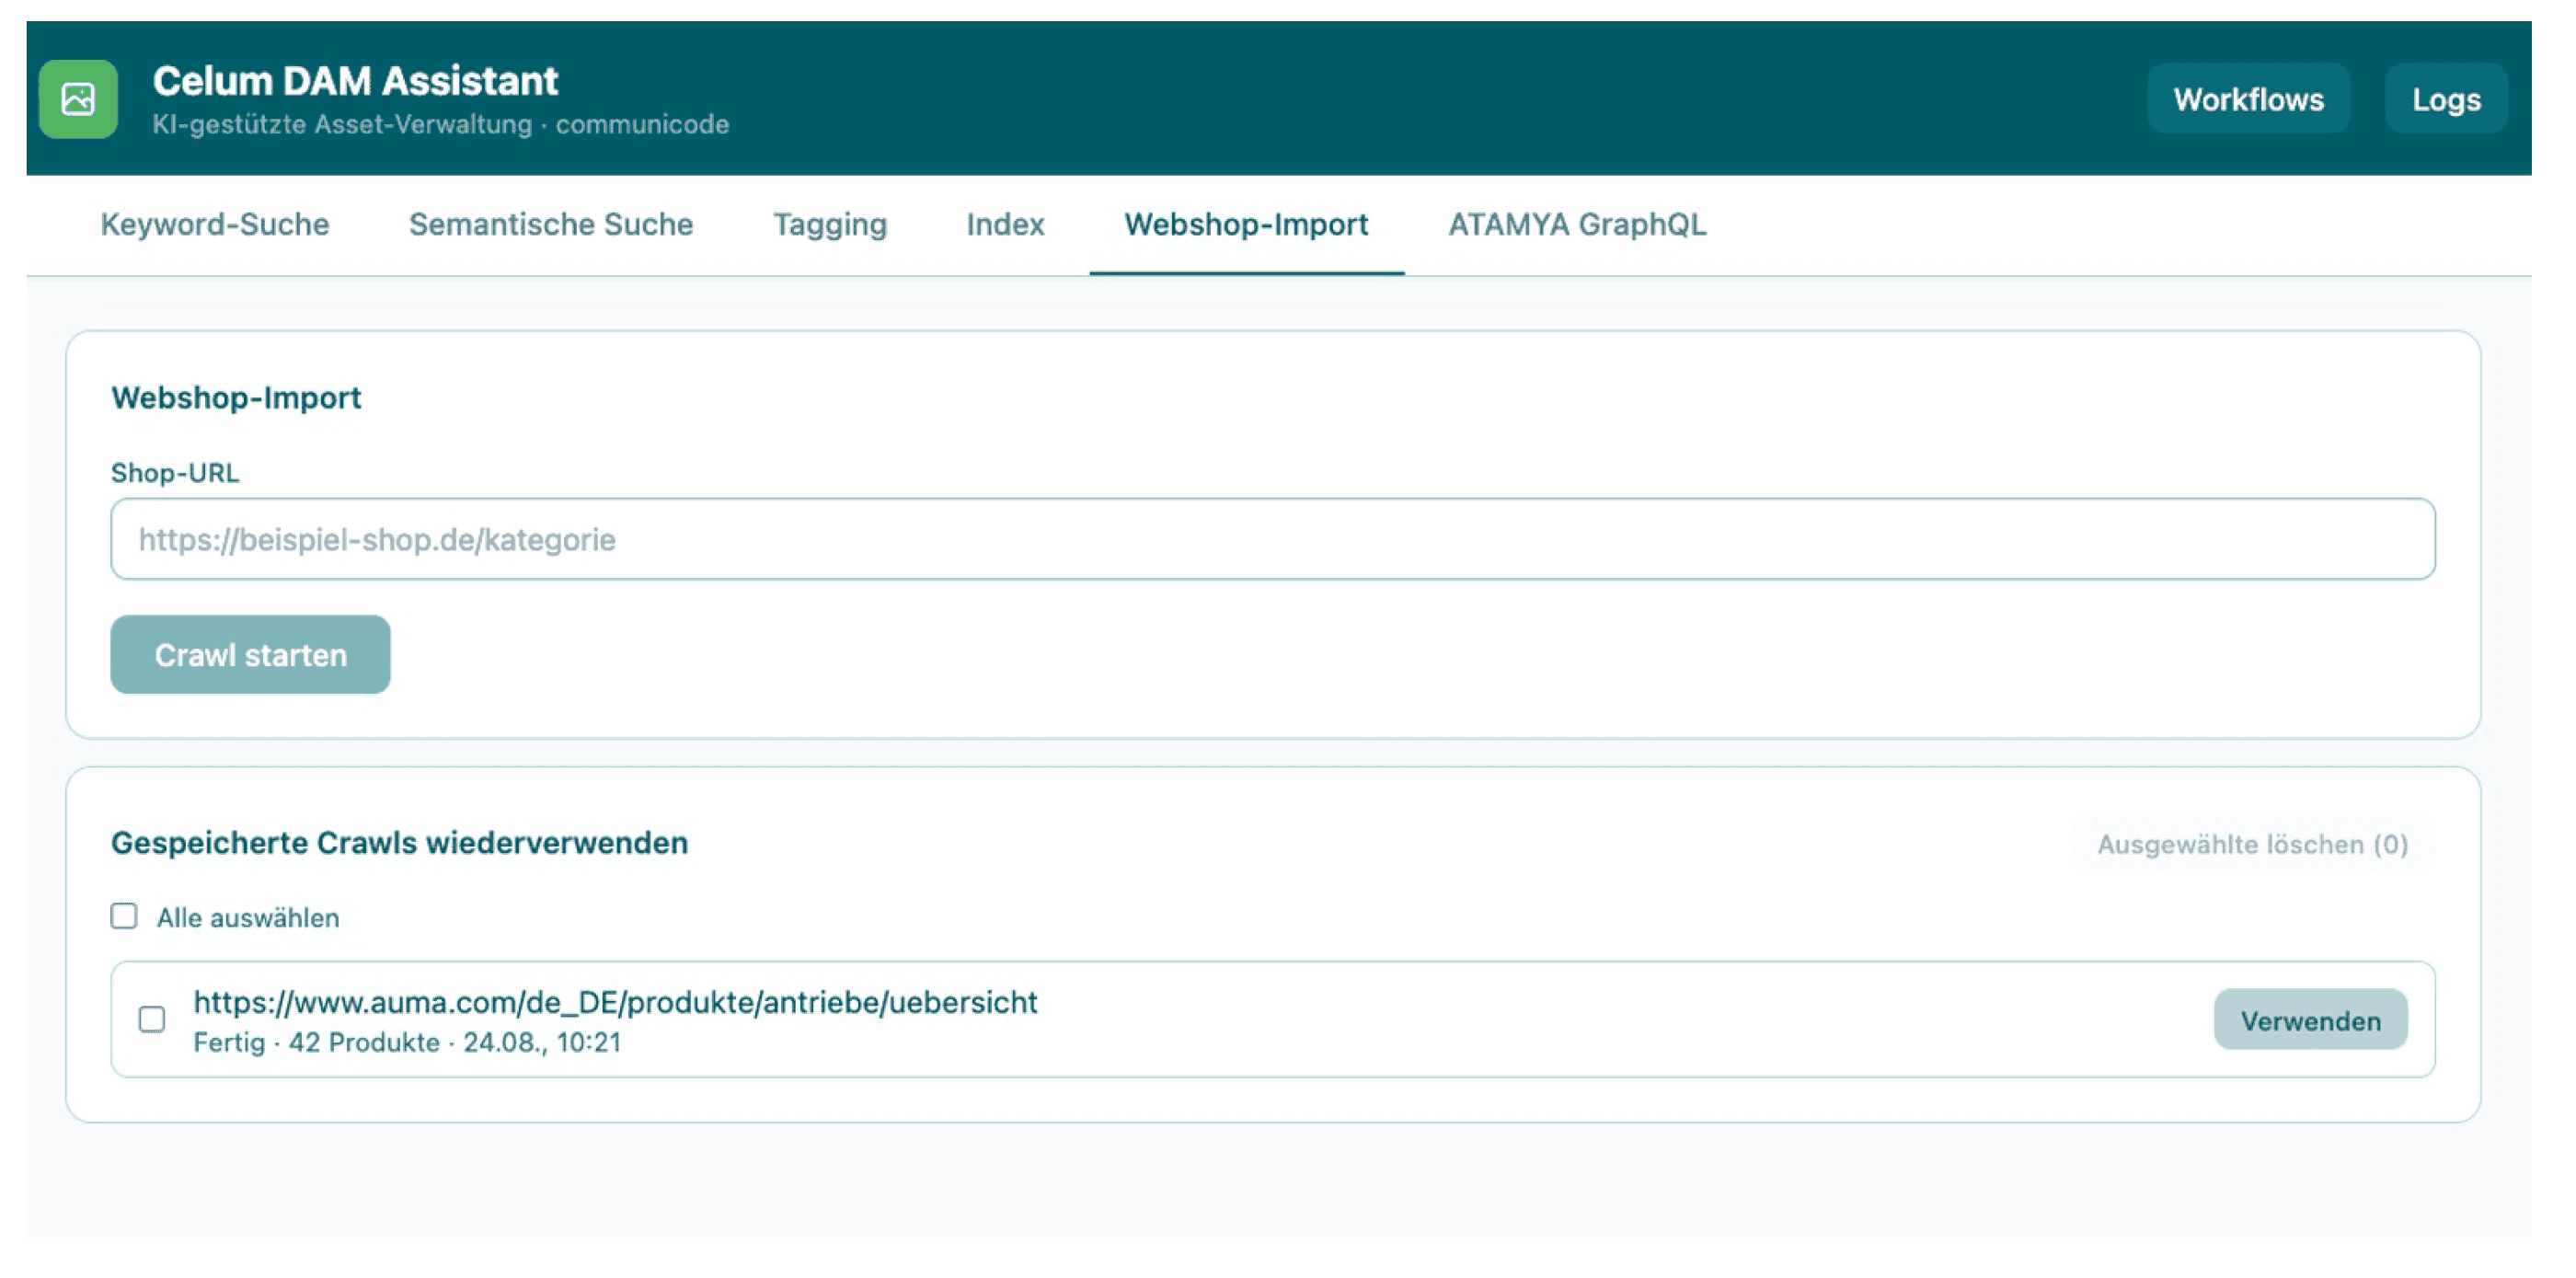Open the Logs page
Image resolution: width=2576 pixels, height=1278 pixels.
2446,99
